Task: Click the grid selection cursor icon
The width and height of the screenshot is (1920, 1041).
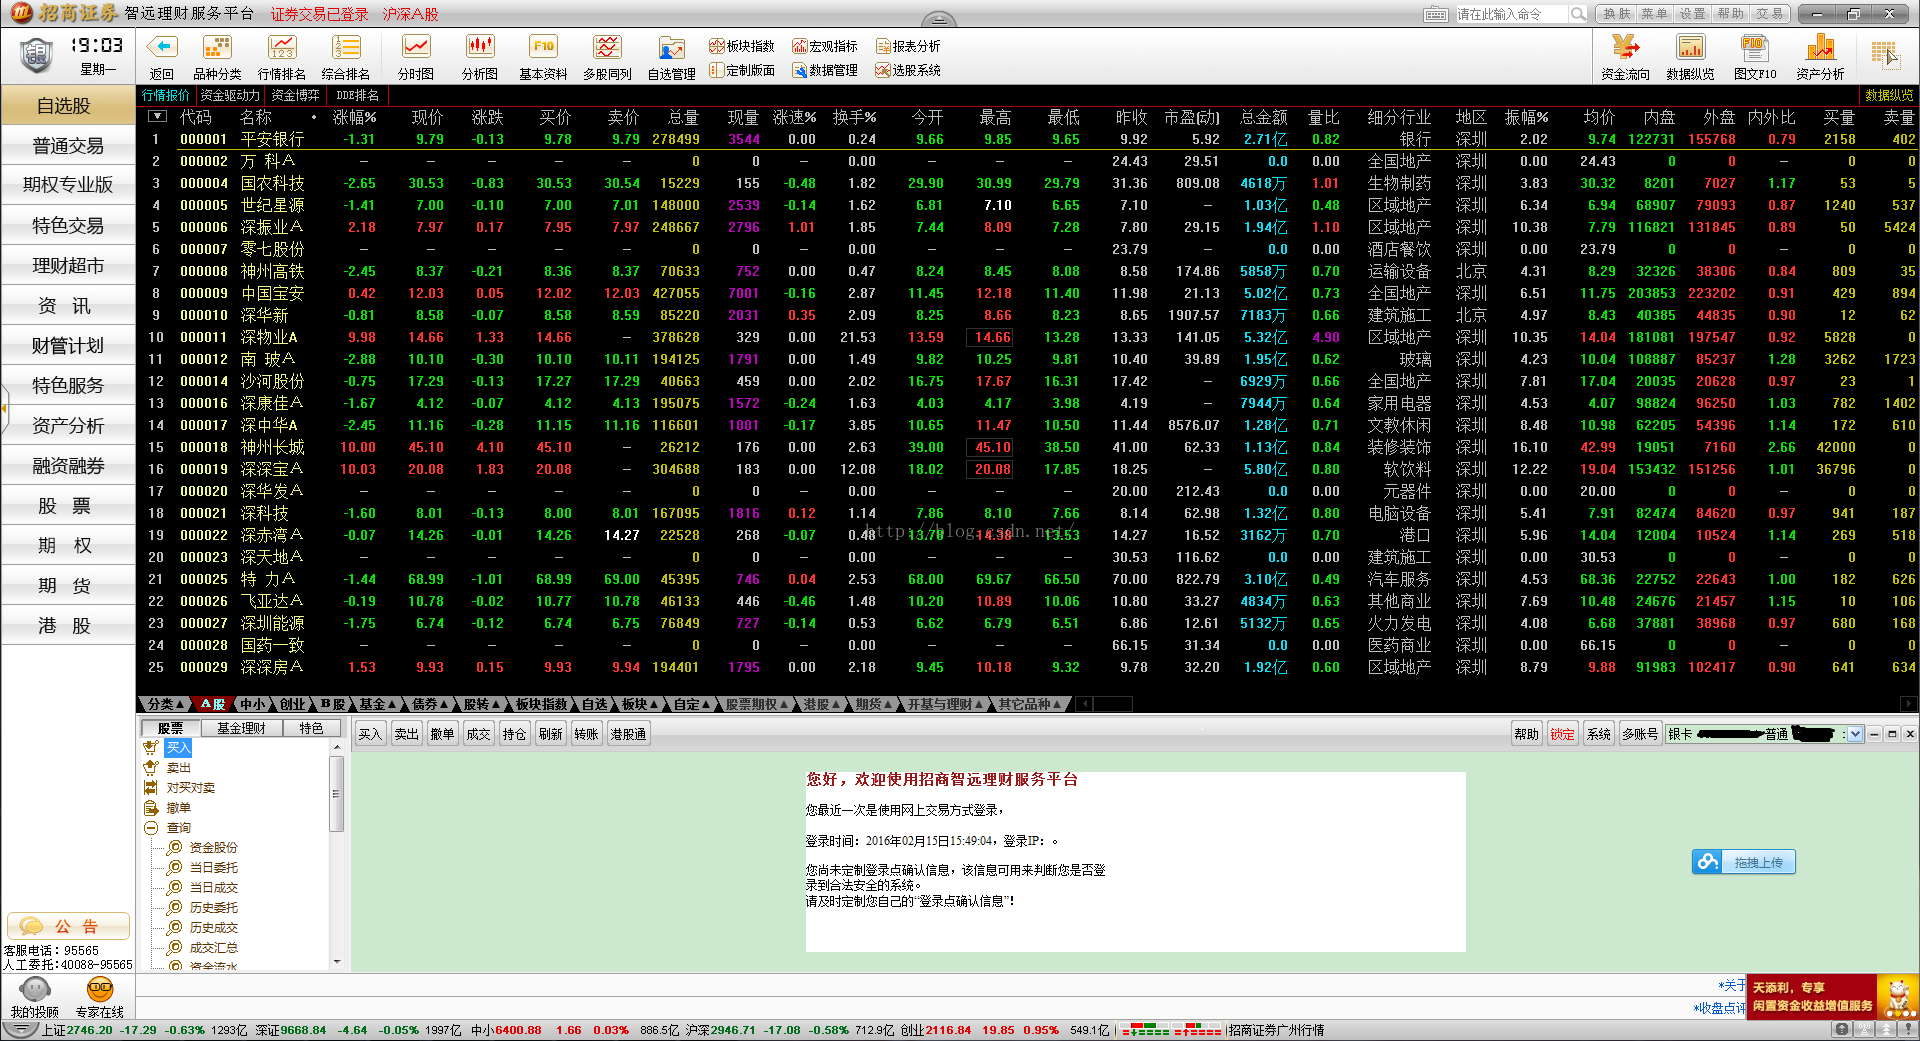Action: click(x=1885, y=54)
